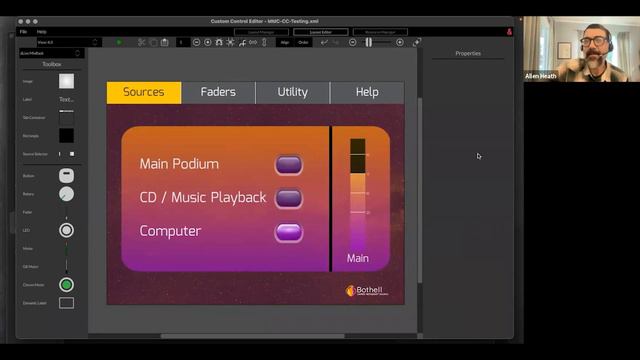Open the File menu

[23, 32]
